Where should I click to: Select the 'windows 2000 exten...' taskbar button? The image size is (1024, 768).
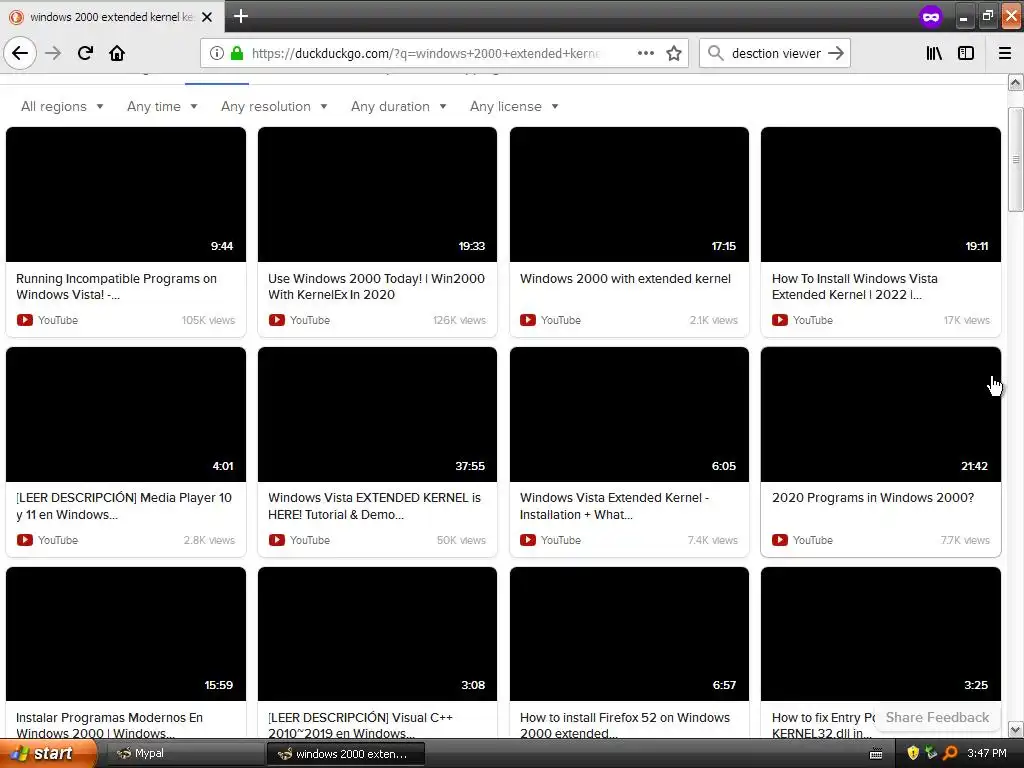[346, 754]
